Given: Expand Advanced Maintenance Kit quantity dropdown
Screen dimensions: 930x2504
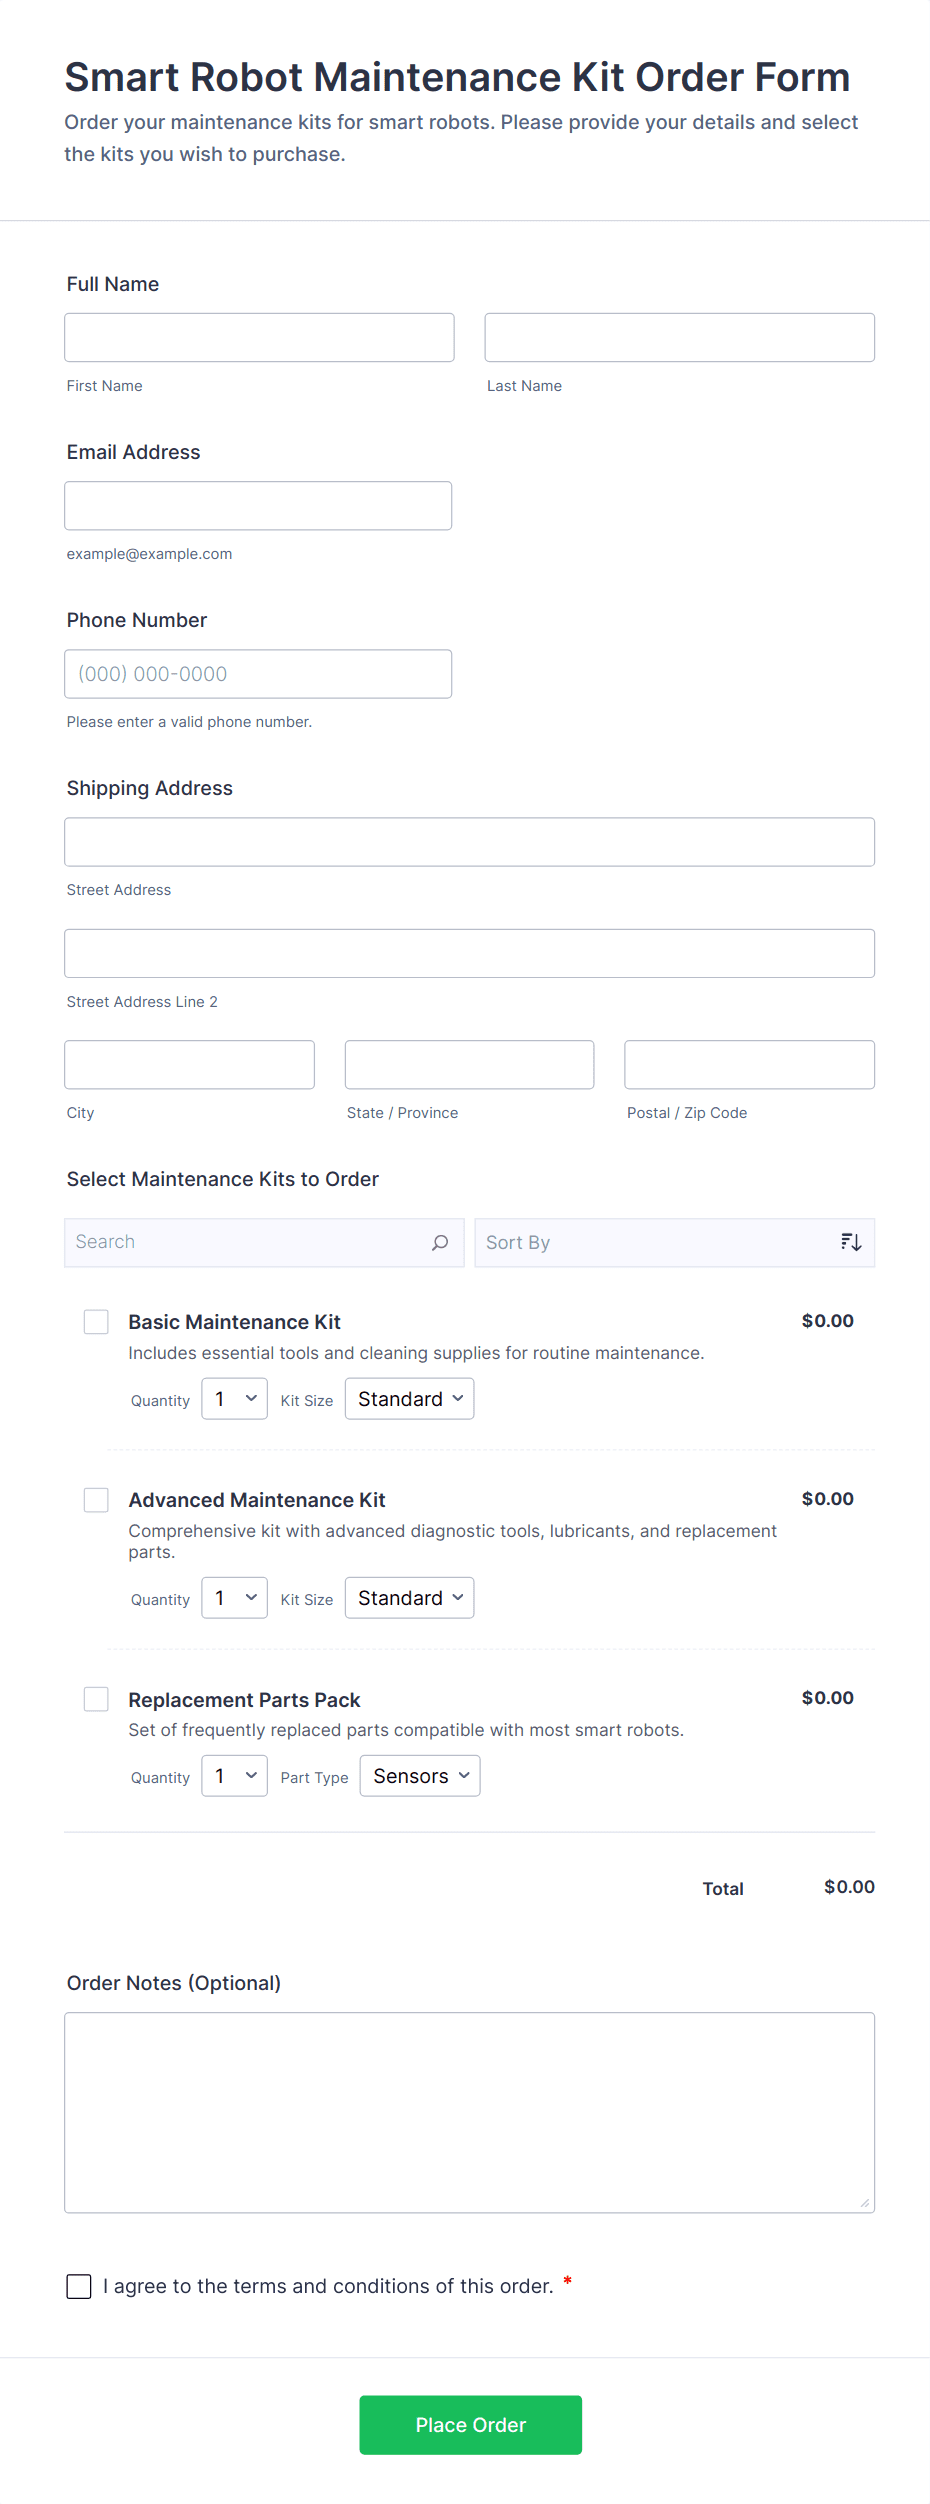Looking at the screenshot, I should click(234, 1598).
